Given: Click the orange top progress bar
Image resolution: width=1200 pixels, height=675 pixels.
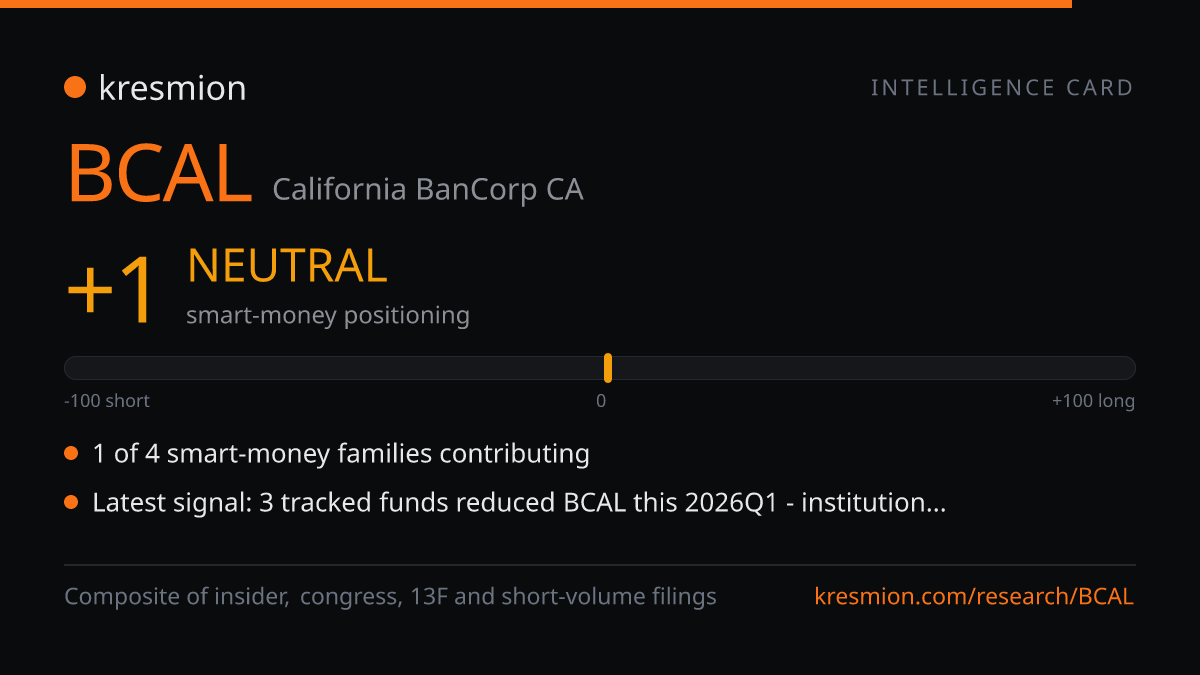Looking at the screenshot, I should [536, 4].
